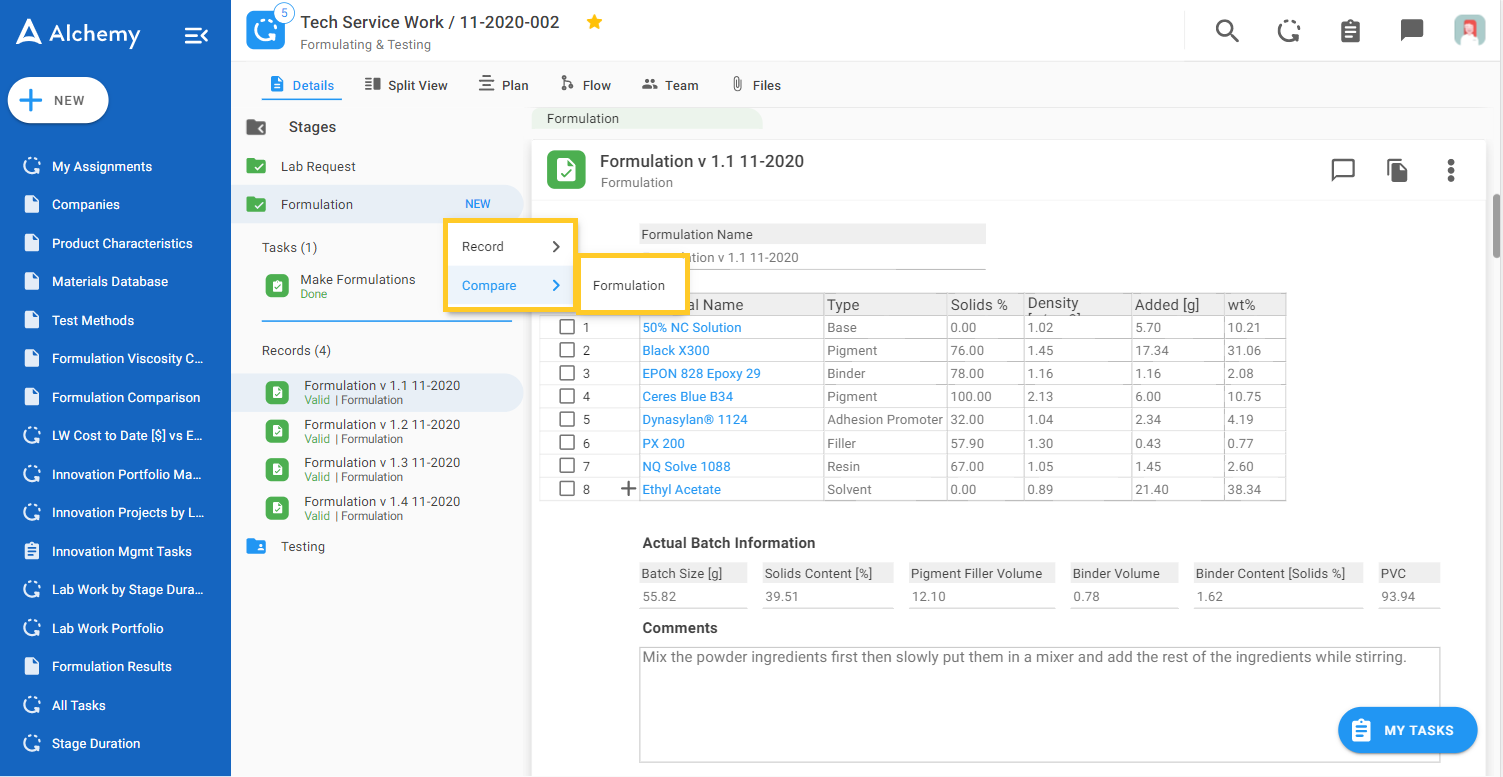
Task: Click the activity spinner icon beside search
Action: (x=1289, y=31)
